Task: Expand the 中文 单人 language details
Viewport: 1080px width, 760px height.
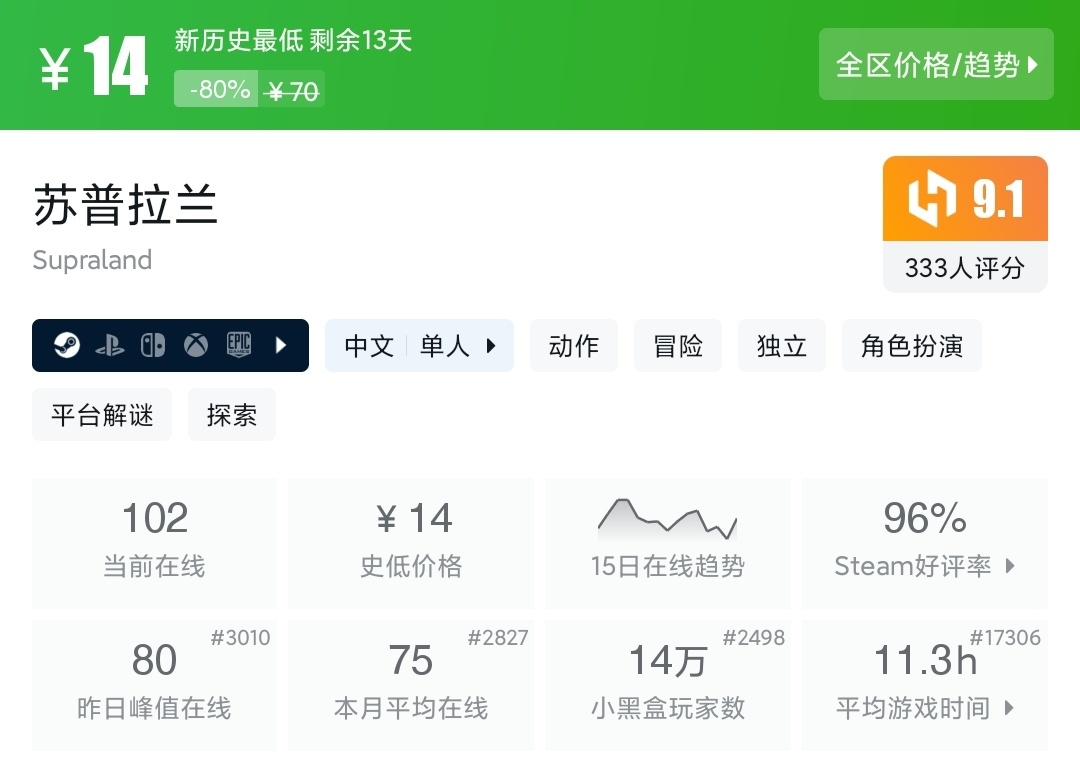Action: 419,346
